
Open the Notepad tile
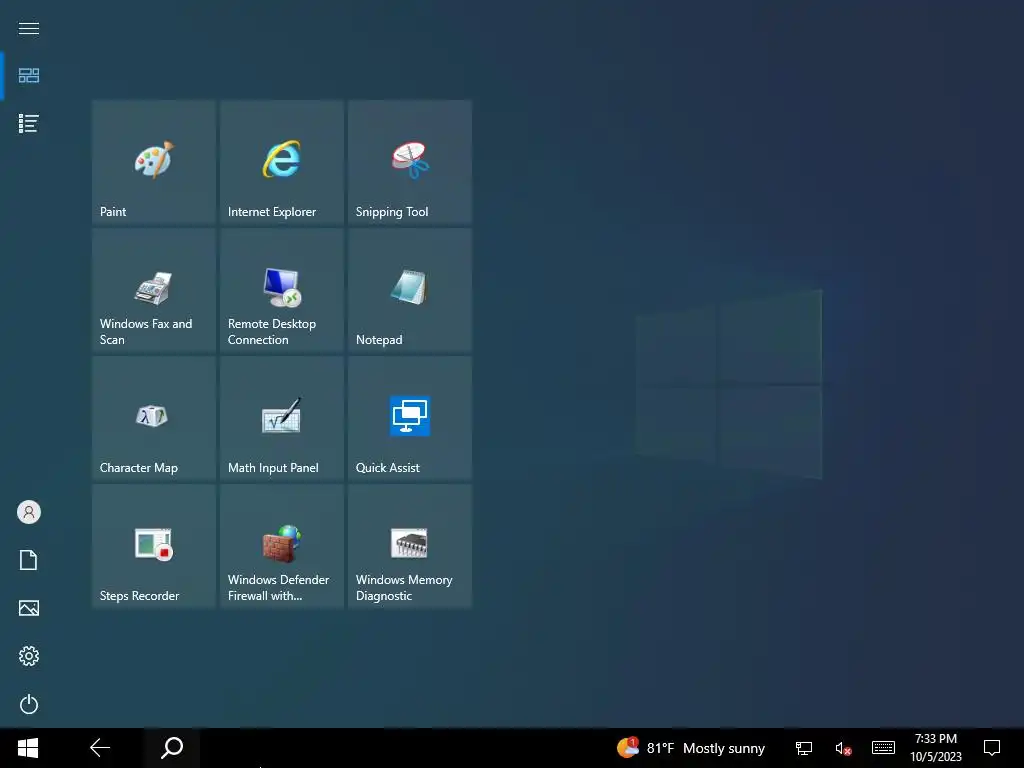click(410, 290)
